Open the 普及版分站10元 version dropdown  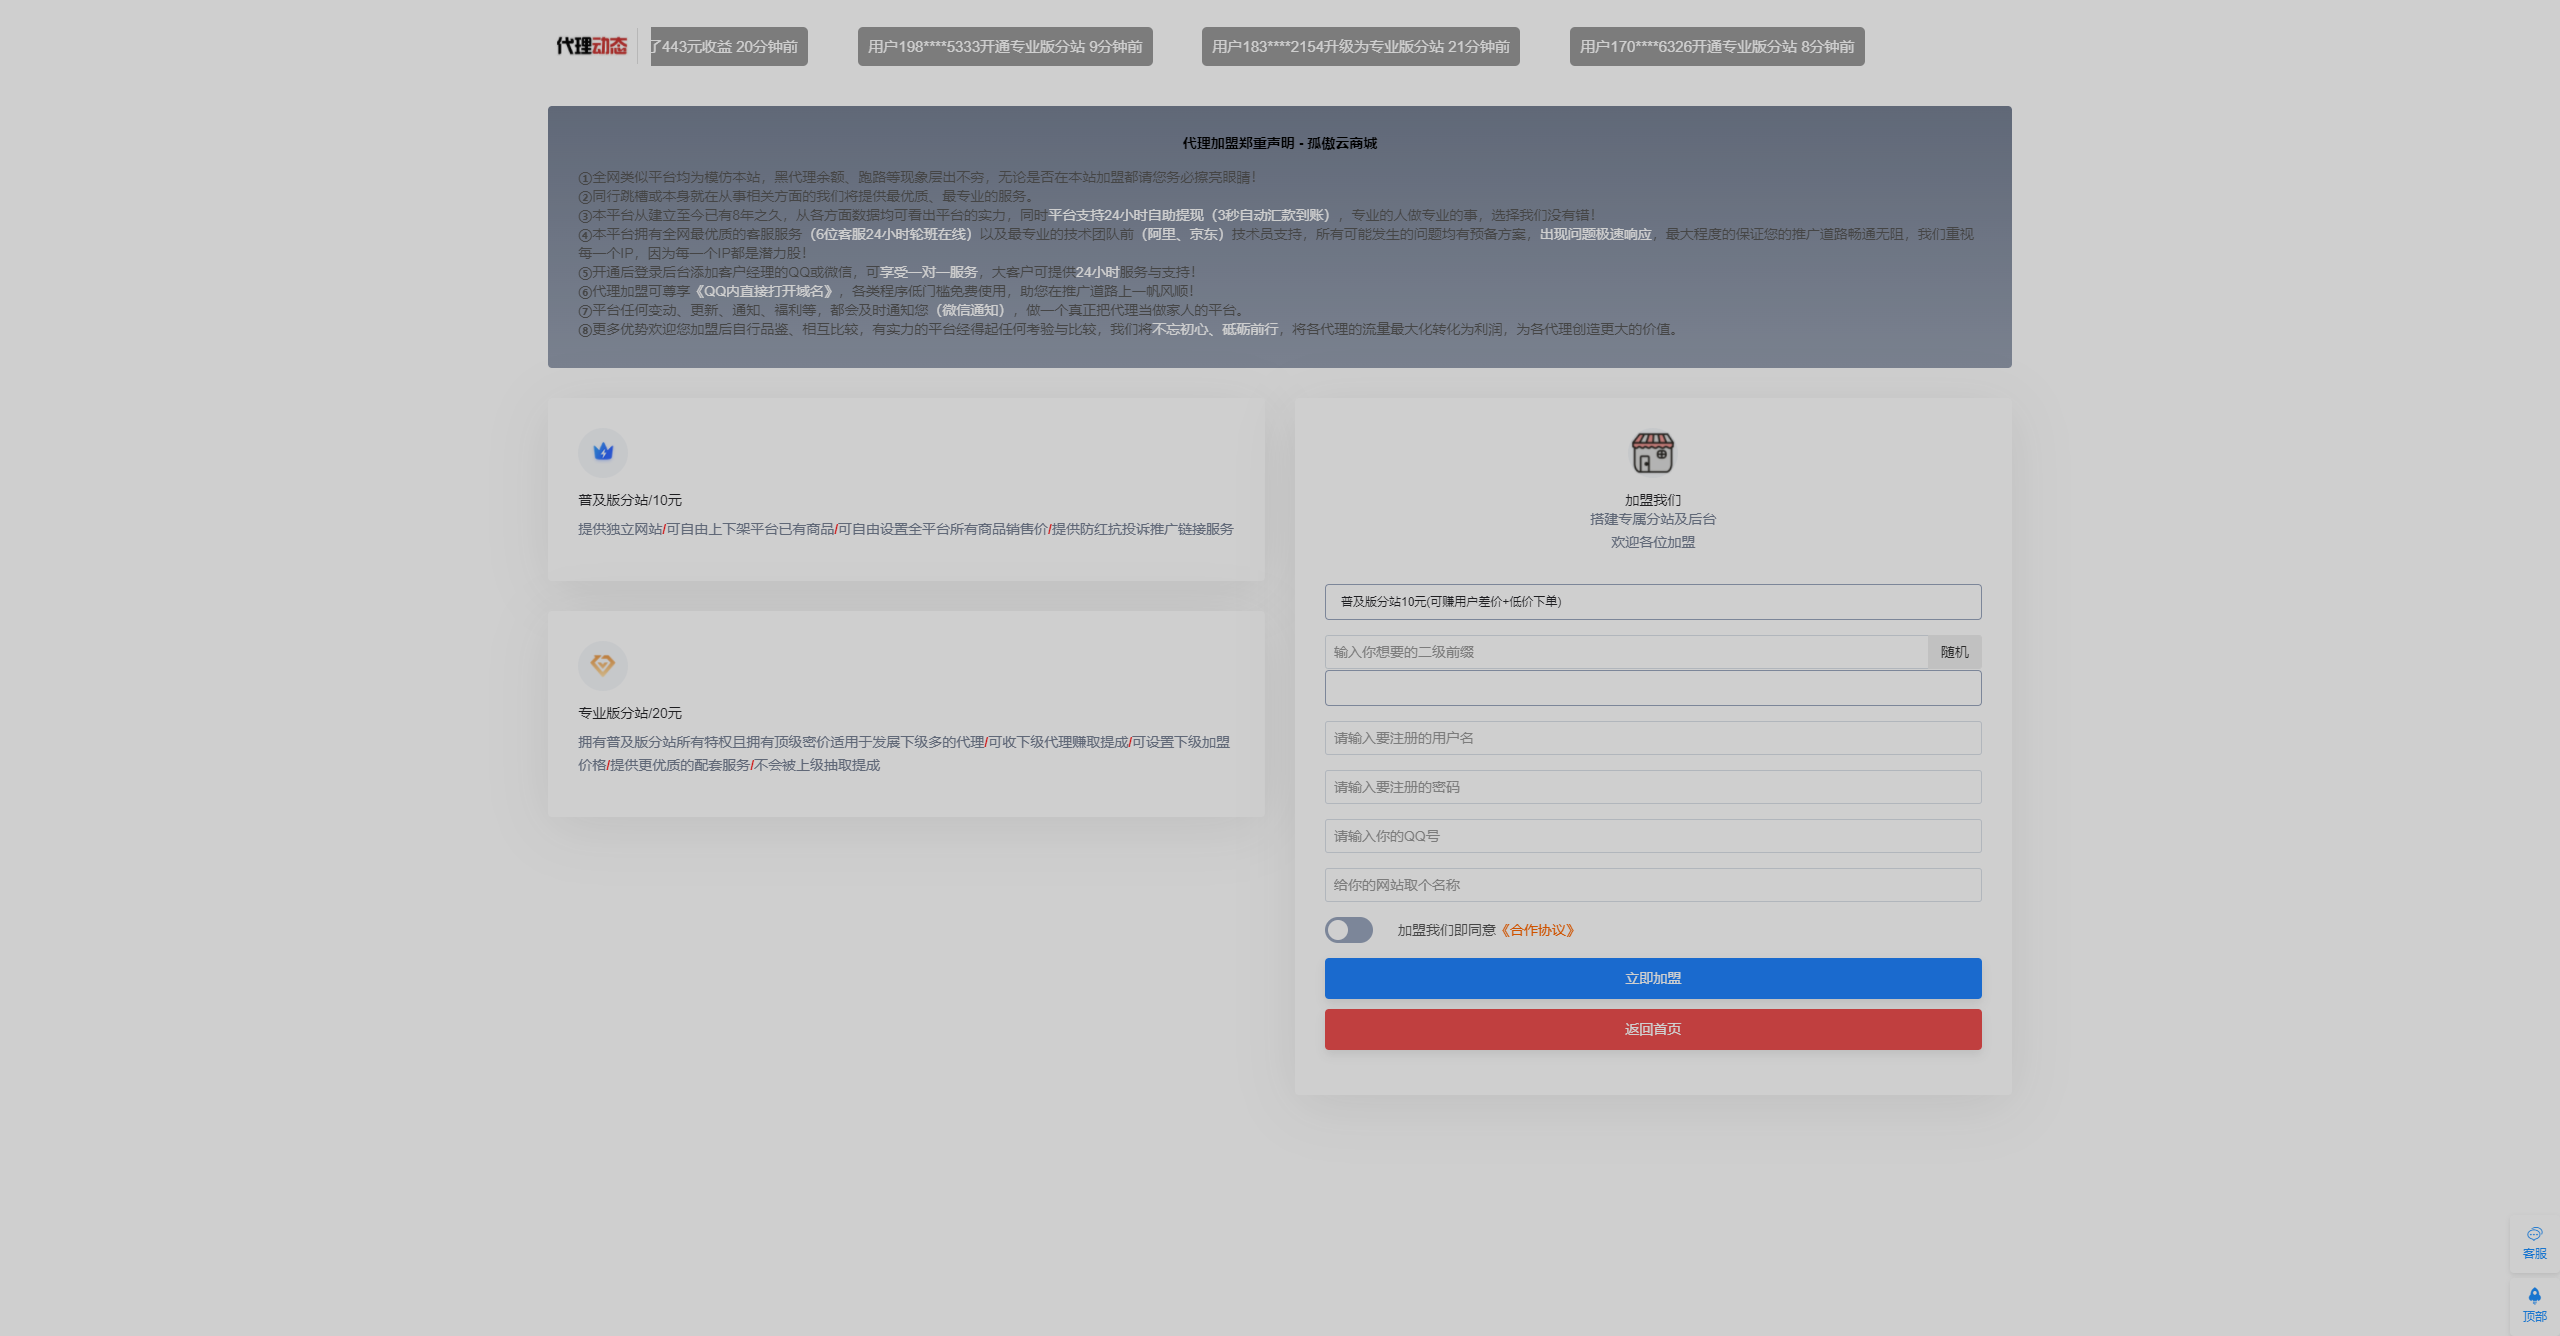click(x=1652, y=601)
